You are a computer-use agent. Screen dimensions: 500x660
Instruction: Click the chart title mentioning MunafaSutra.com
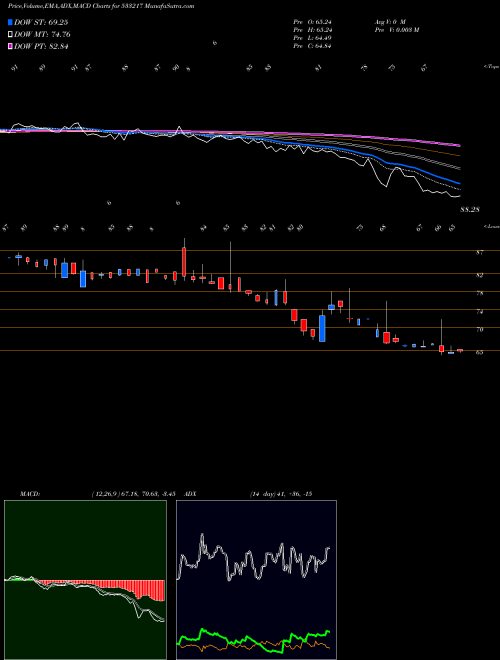(x=101, y=6)
